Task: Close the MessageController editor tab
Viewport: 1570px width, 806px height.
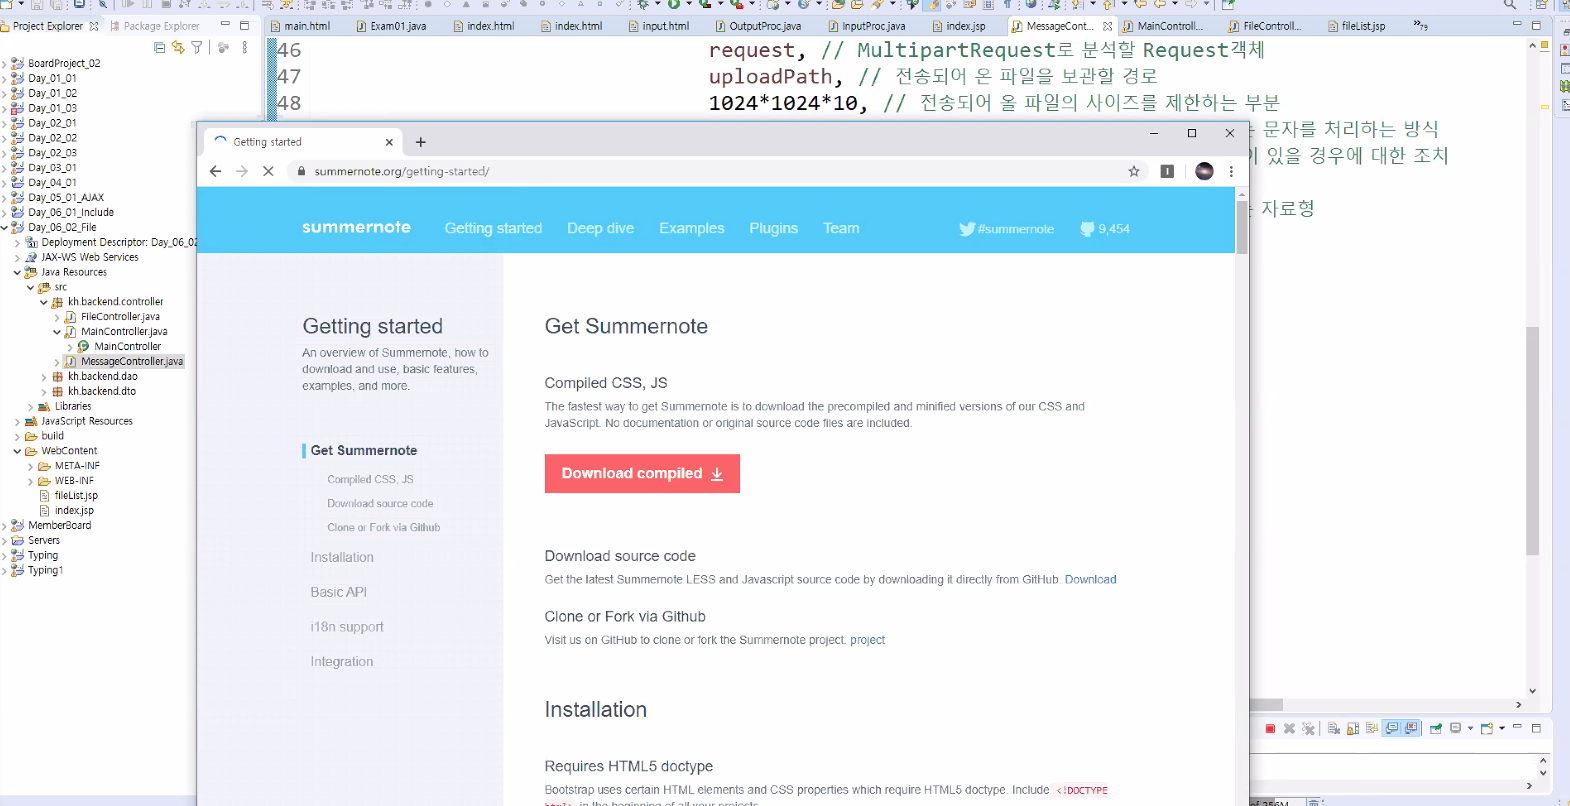Action: click(1107, 26)
